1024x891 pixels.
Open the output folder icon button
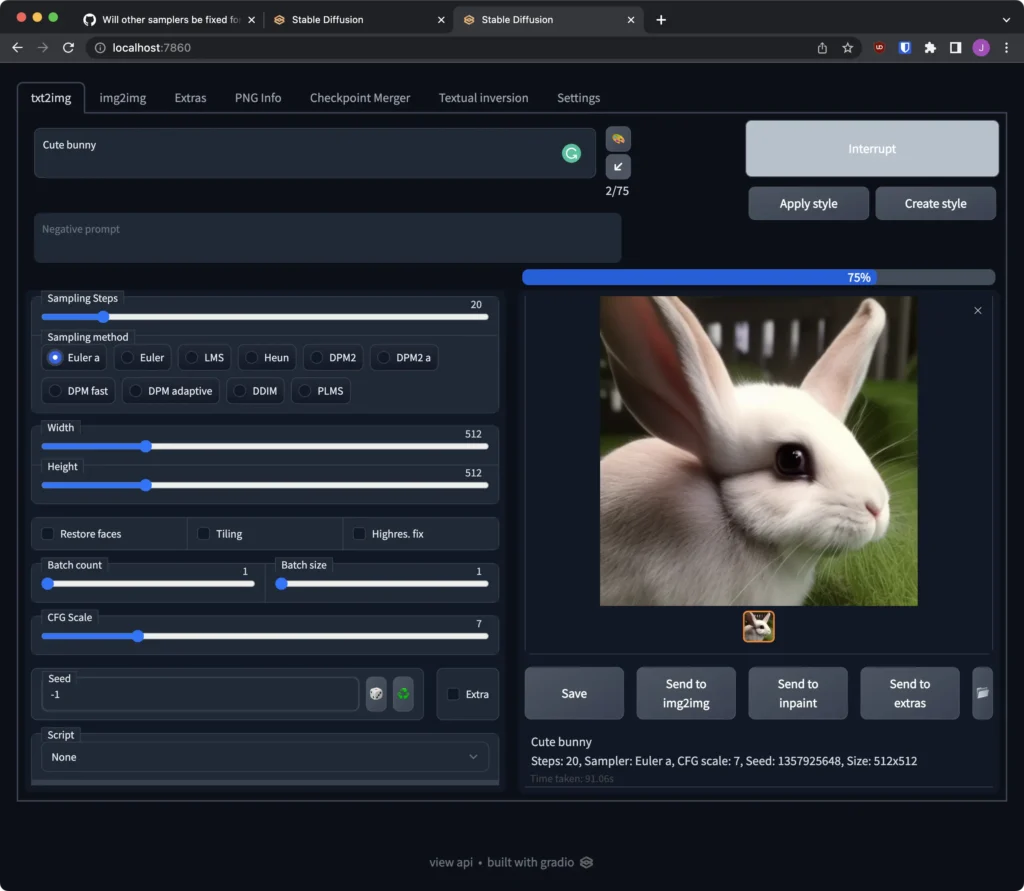click(982, 693)
